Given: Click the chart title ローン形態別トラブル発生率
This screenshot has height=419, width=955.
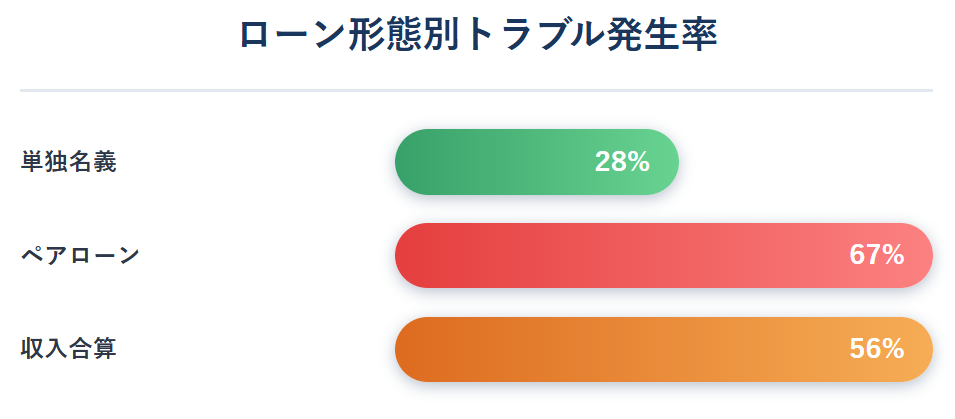Looking at the screenshot, I should click(x=478, y=36).
